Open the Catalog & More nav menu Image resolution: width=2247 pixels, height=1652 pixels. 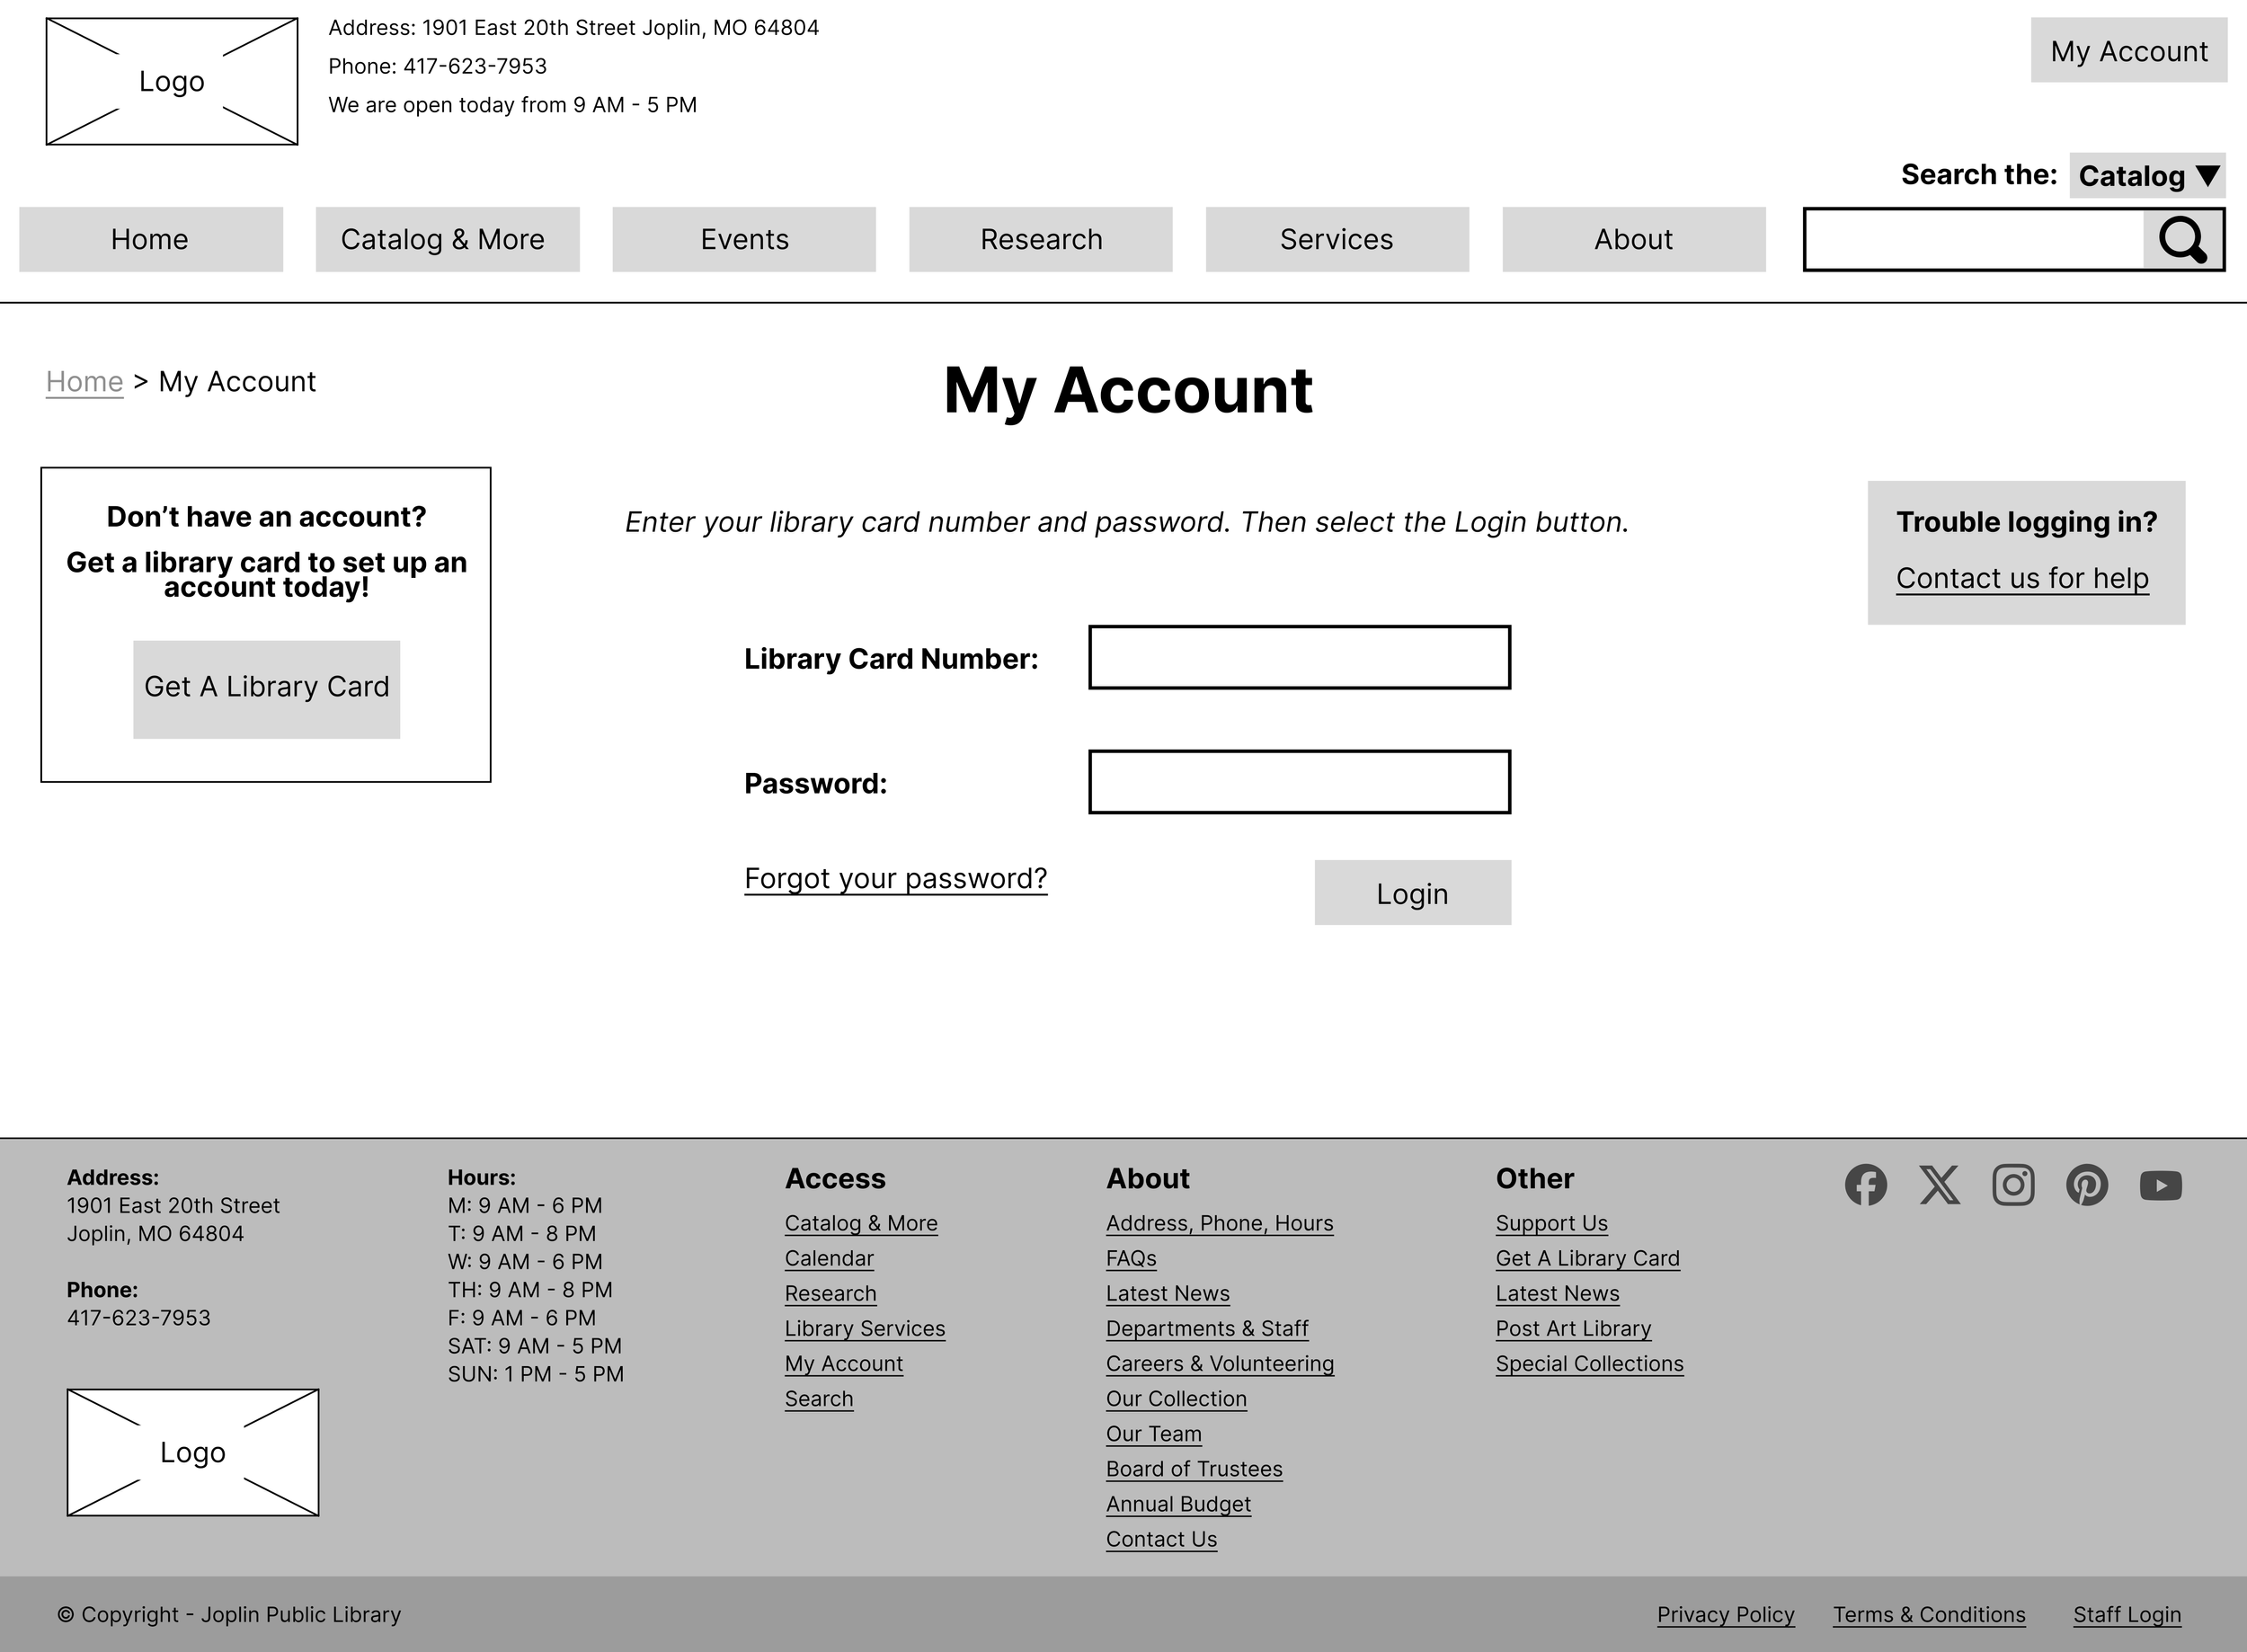click(x=447, y=239)
